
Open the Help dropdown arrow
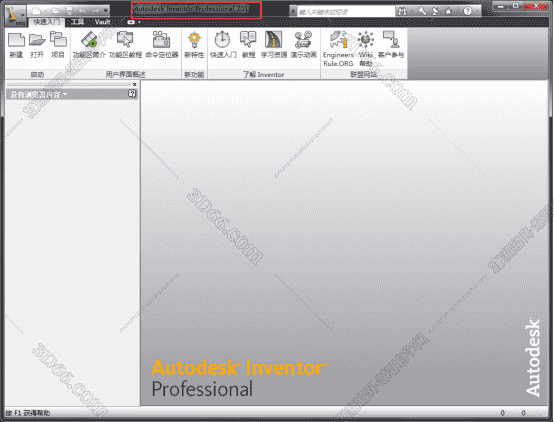pos(477,11)
